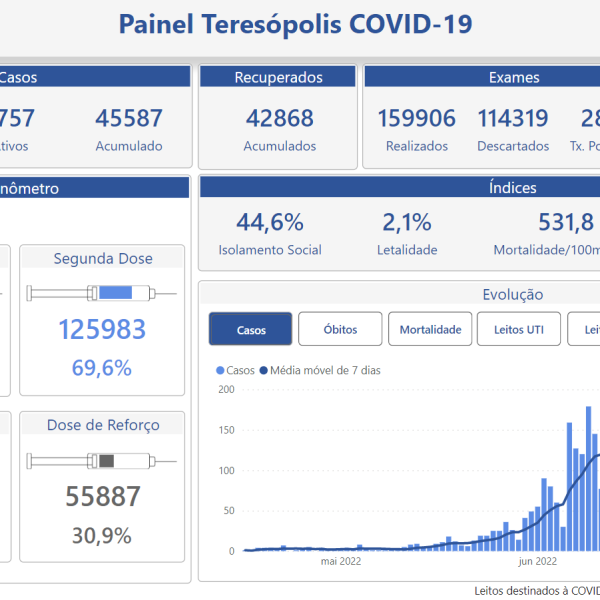The image size is (600, 600).
Task: Click the mai 2022 axis label
Action: pos(340,562)
